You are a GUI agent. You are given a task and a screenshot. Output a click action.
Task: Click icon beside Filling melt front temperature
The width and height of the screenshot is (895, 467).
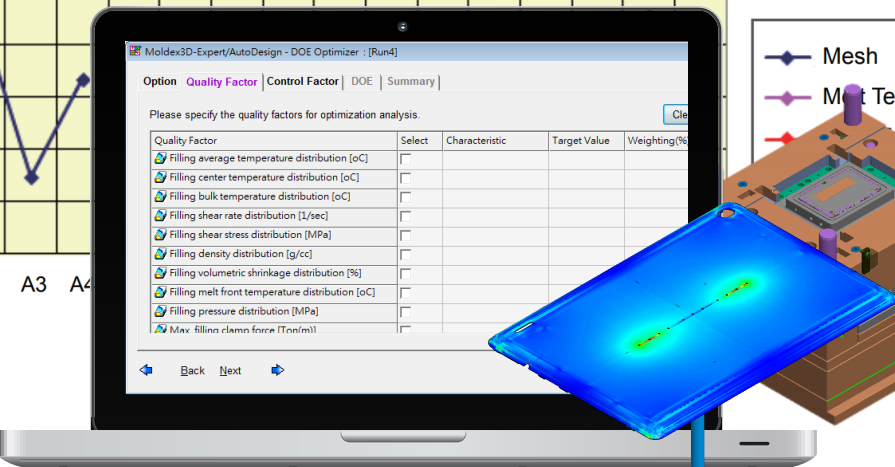160,292
